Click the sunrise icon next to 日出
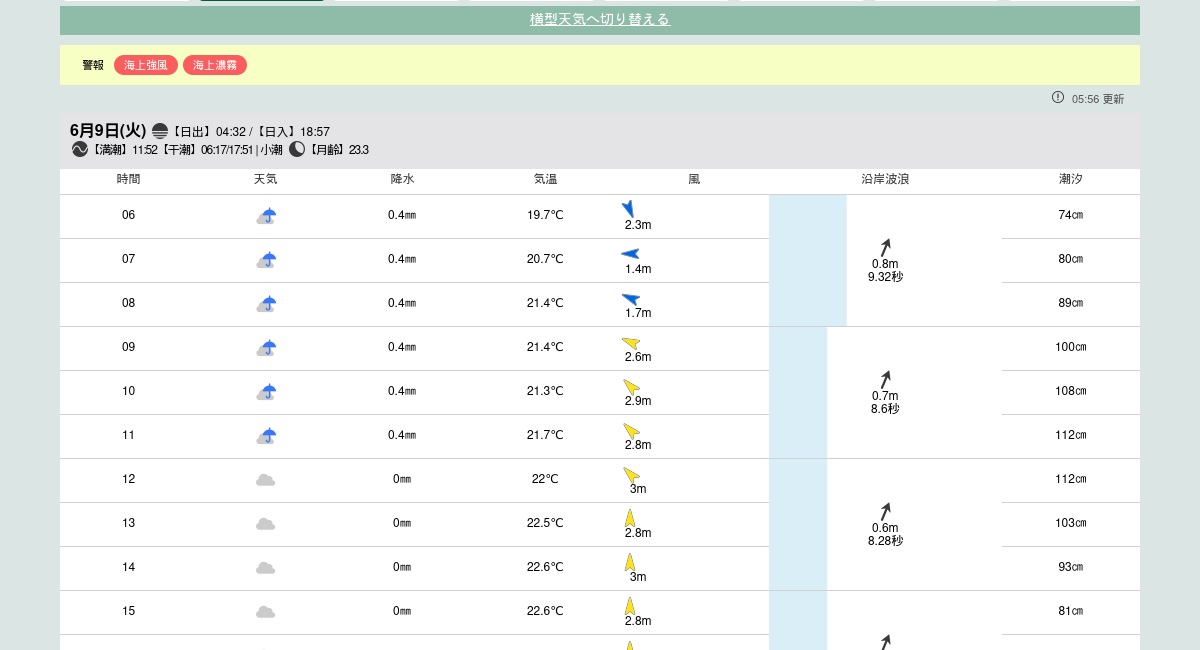The width and height of the screenshot is (1200, 650). point(160,131)
